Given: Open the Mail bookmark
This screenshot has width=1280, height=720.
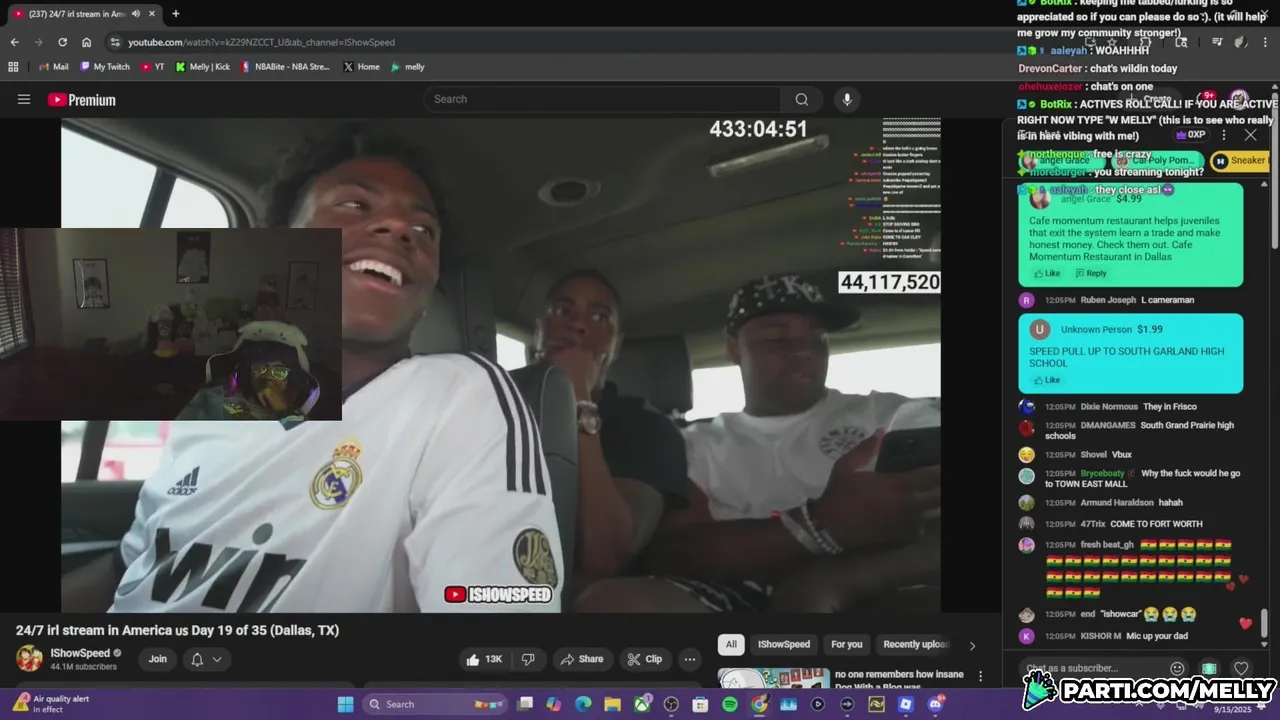Looking at the screenshot, I should click(x=53, y=67).
